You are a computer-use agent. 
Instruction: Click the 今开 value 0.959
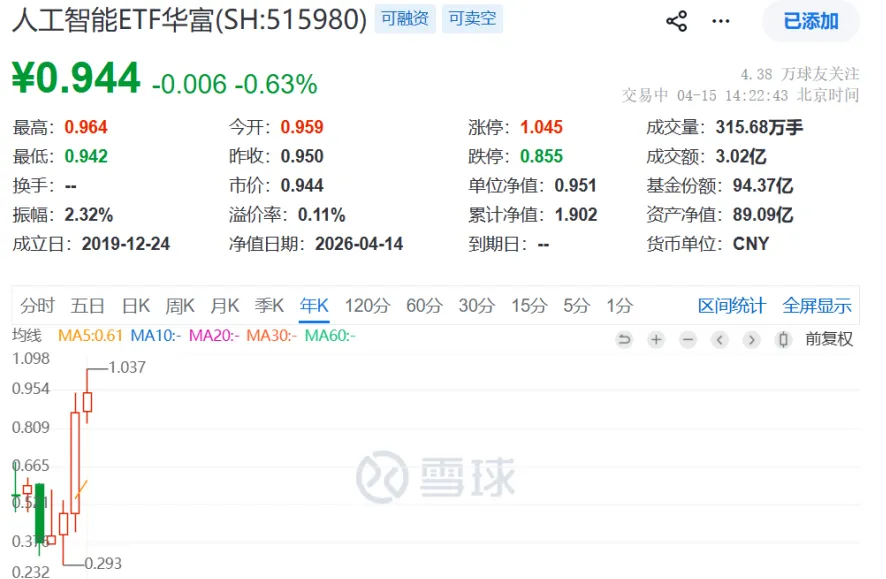point(302,127)
